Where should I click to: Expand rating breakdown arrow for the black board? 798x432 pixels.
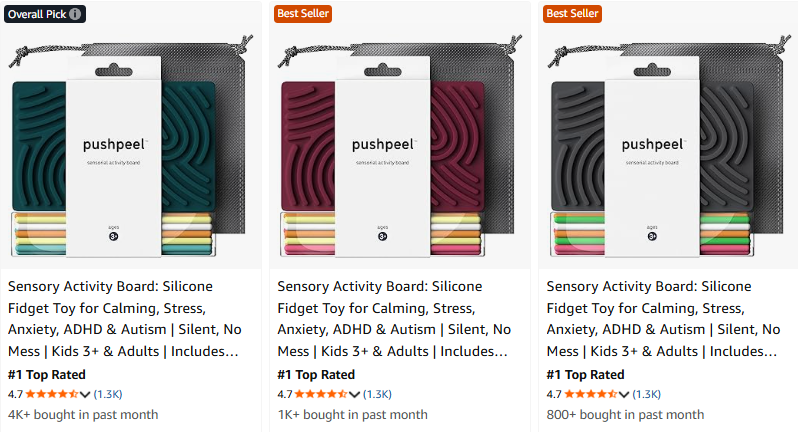pyautogui.click(x=623, y=394)
